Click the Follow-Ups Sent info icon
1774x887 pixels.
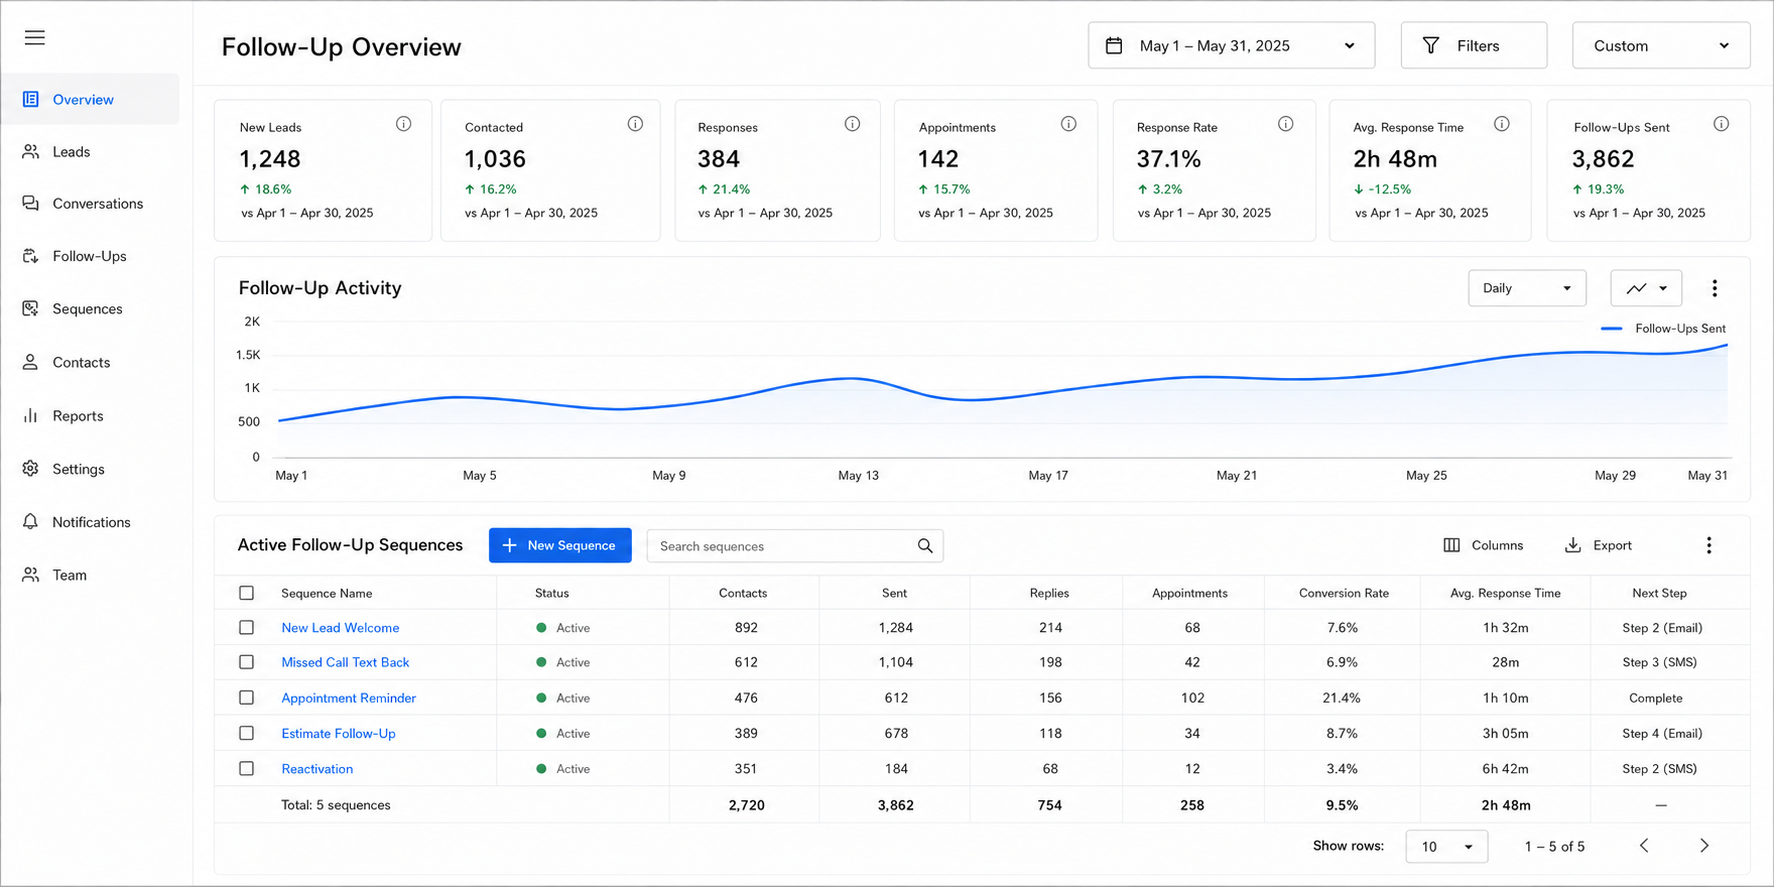[x=1721, y=124]
